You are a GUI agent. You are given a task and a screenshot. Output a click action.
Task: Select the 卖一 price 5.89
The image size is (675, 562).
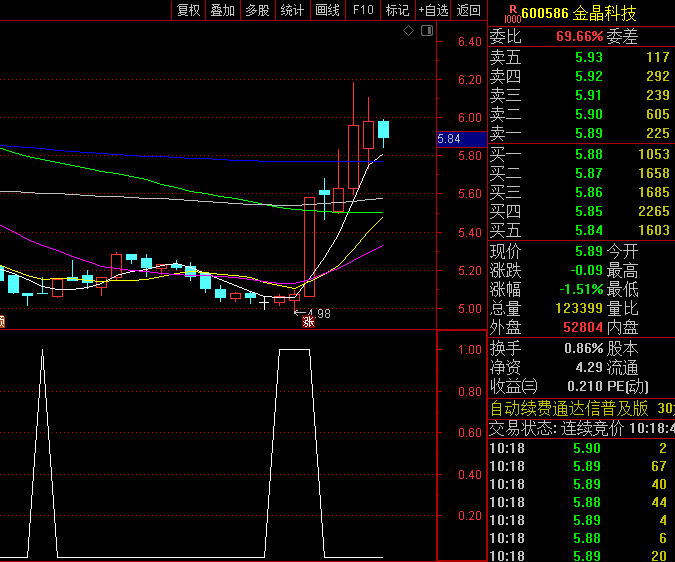click(x=588, y=133)
